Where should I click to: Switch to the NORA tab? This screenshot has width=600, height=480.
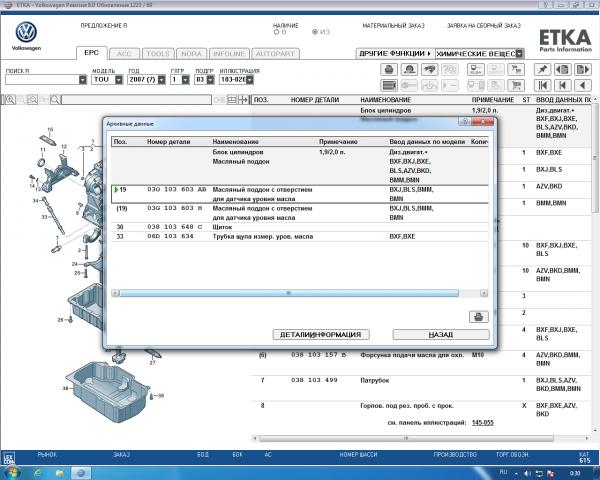click(191, 54)
